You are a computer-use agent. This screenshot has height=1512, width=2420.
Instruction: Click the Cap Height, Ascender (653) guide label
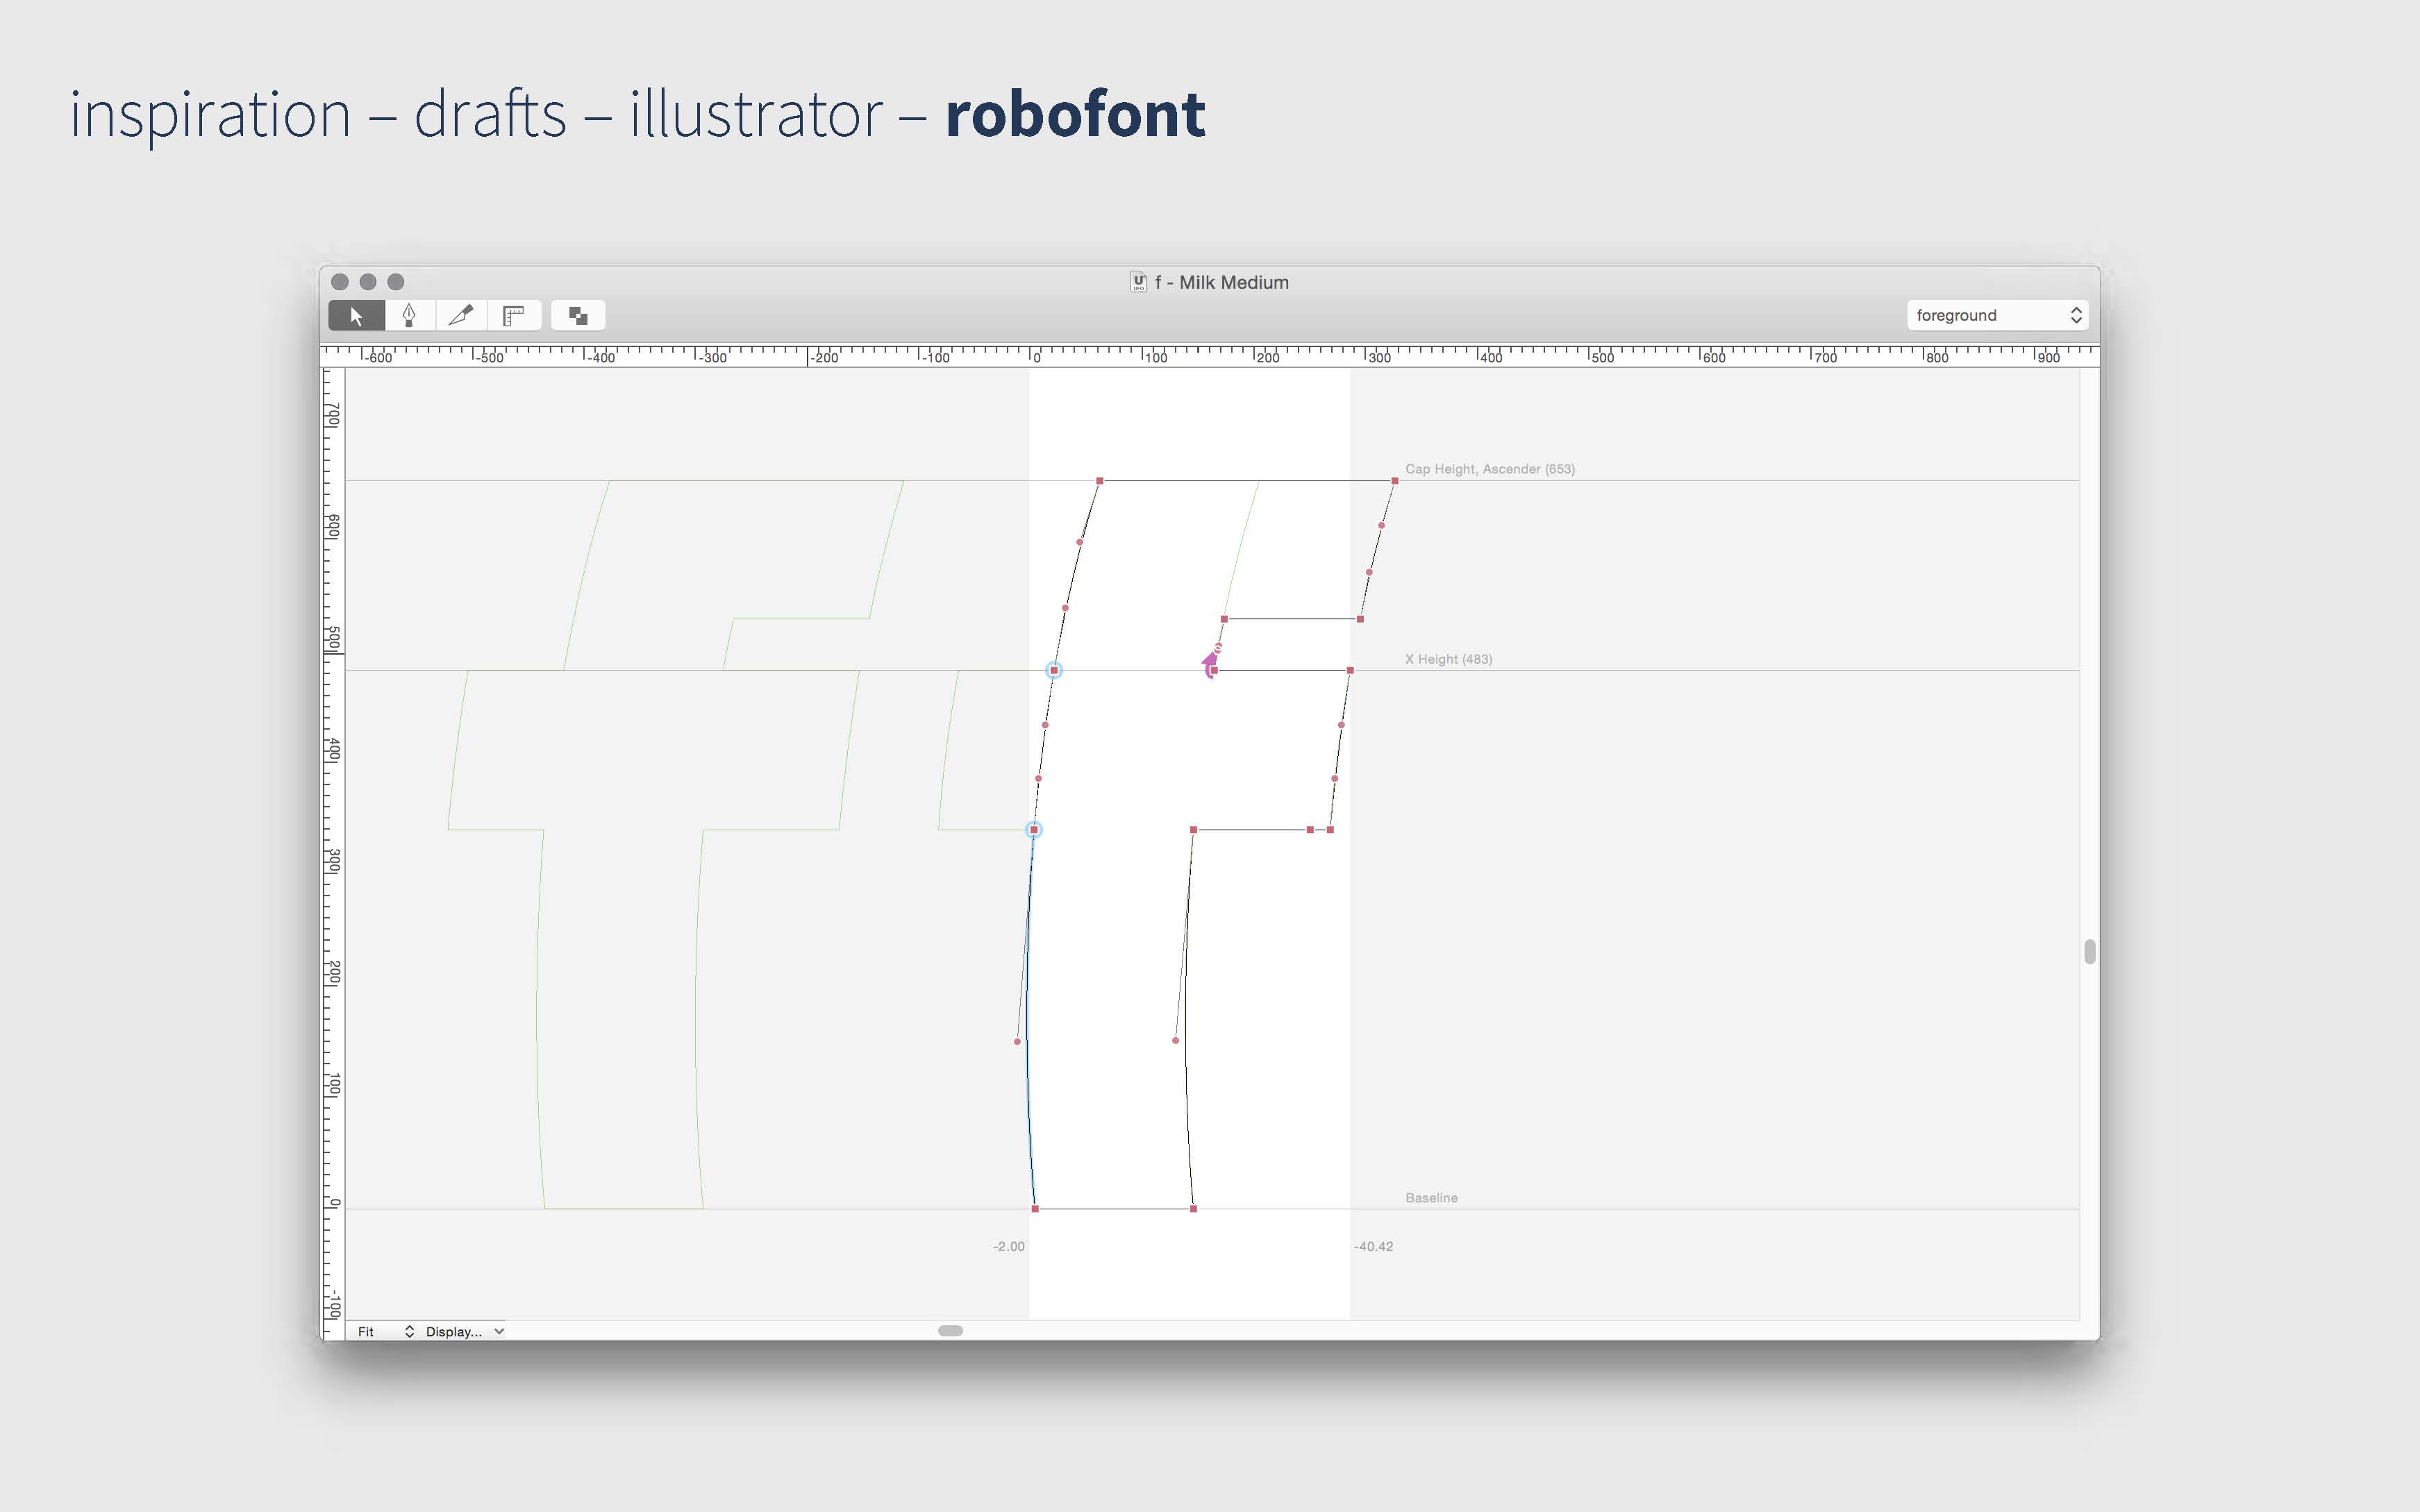point(1489,469)
